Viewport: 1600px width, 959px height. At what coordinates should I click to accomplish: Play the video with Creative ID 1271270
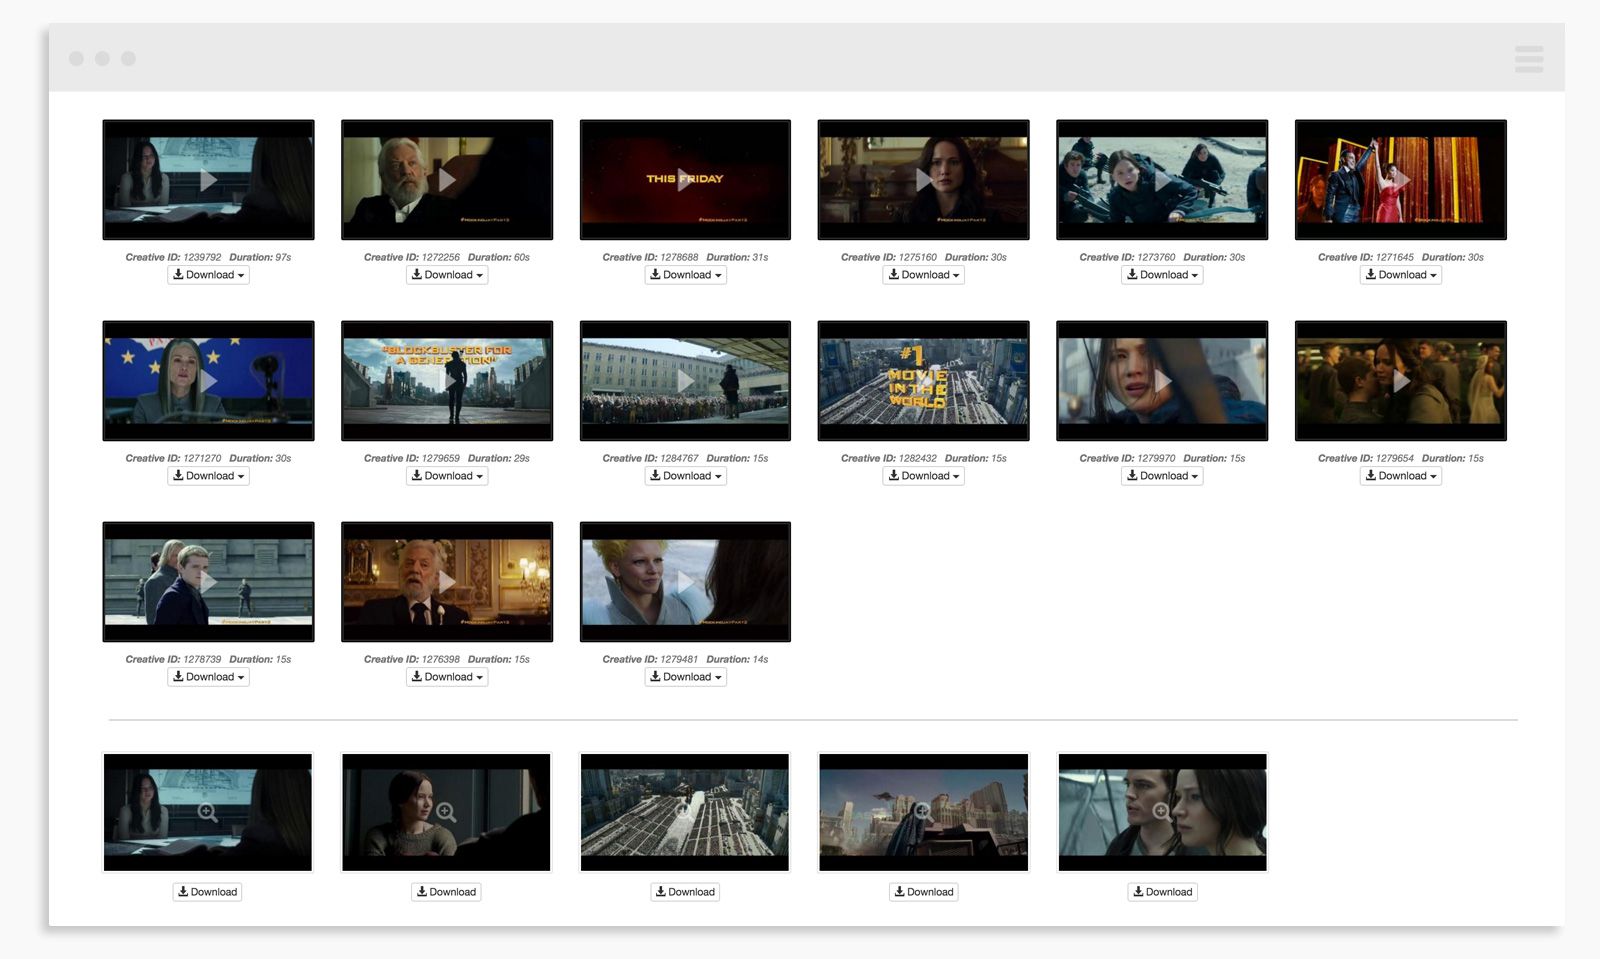point(208,381)
